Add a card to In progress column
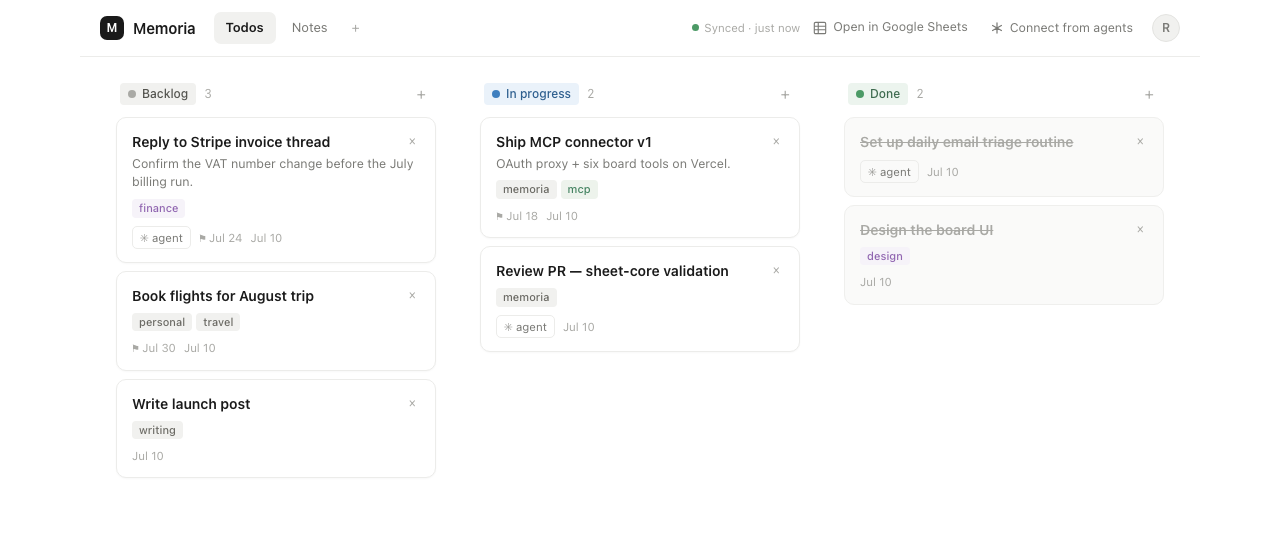 [785, 95]
